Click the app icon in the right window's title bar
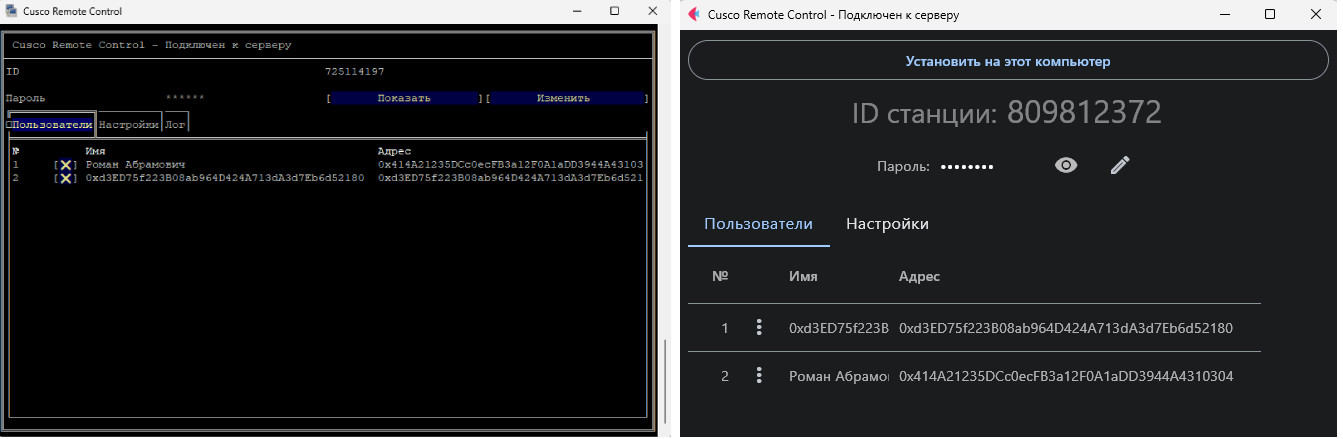This screenshot has width=1343, height=439. [x=694, y=14]
